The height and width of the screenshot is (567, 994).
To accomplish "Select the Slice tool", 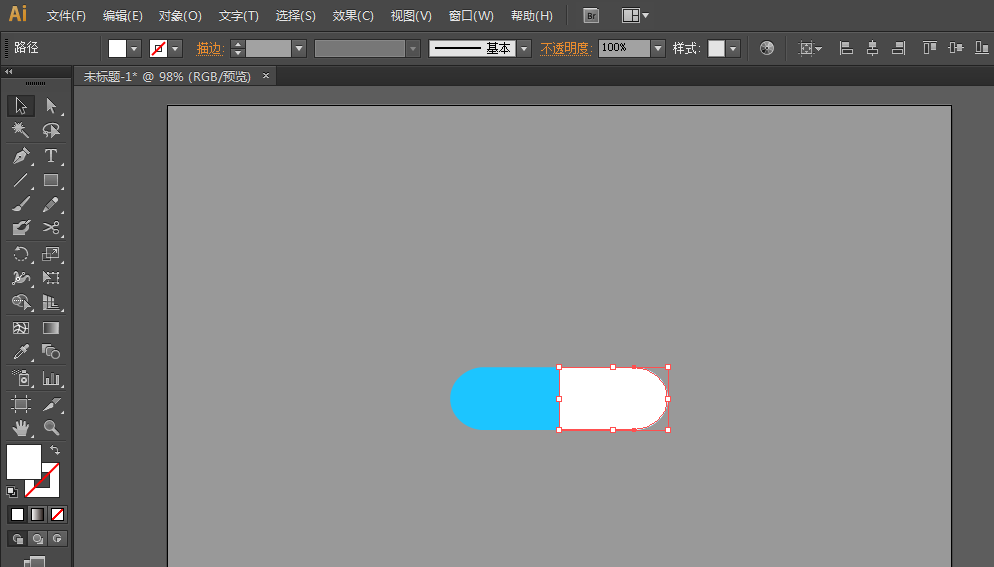I will (x=51, y=403).
